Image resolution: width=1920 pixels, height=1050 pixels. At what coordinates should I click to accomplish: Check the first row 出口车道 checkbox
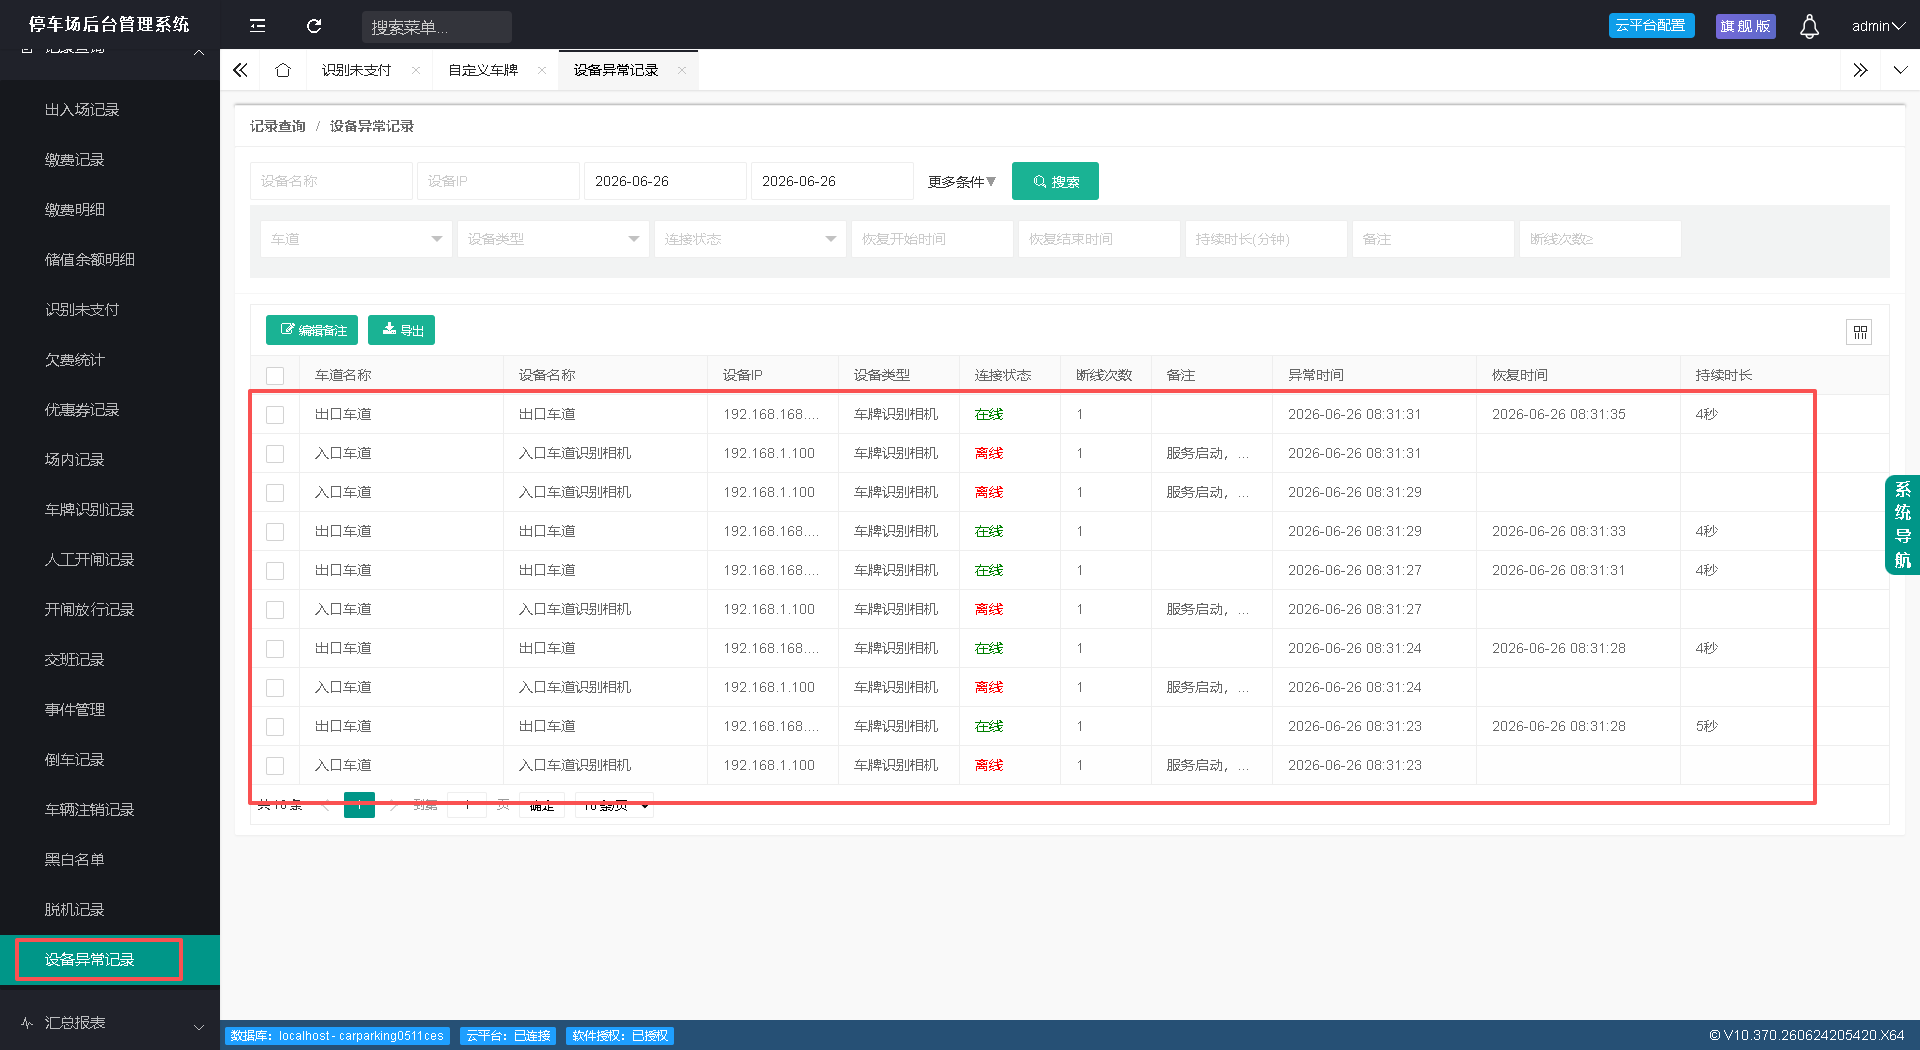coord(275,414)
